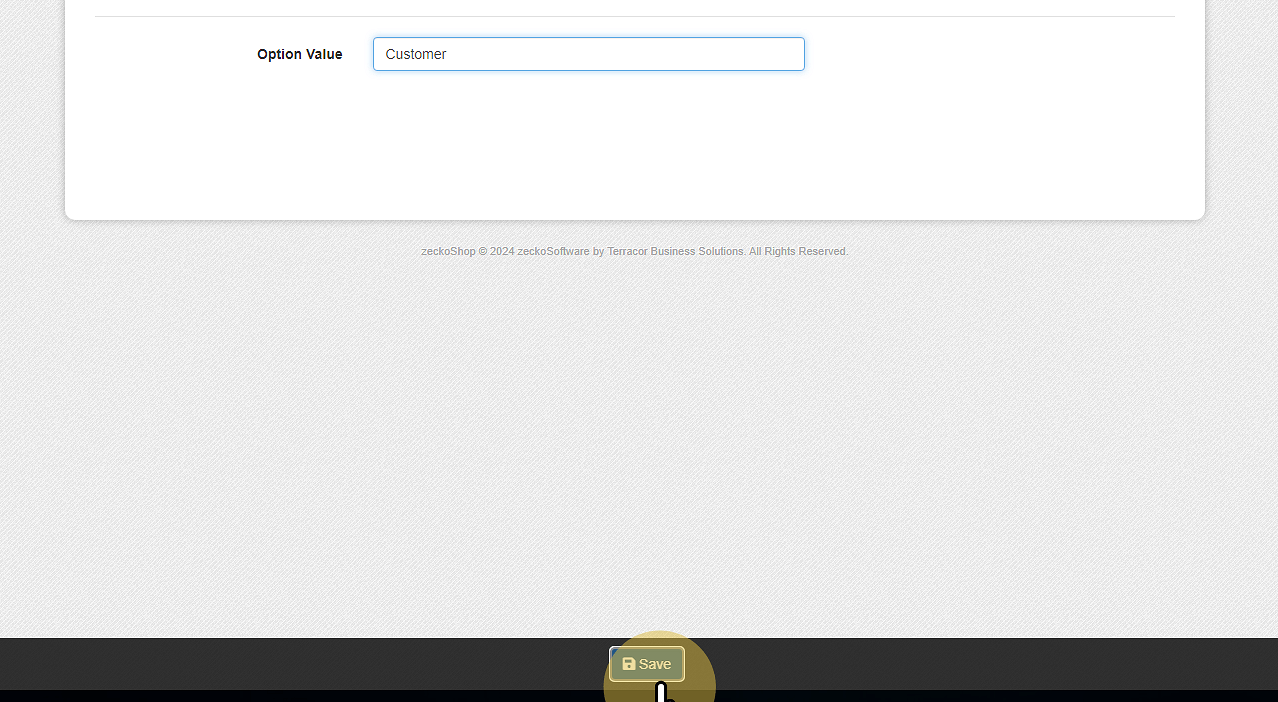Click the zeckoShop copyright footer text

tap(635, 251)
